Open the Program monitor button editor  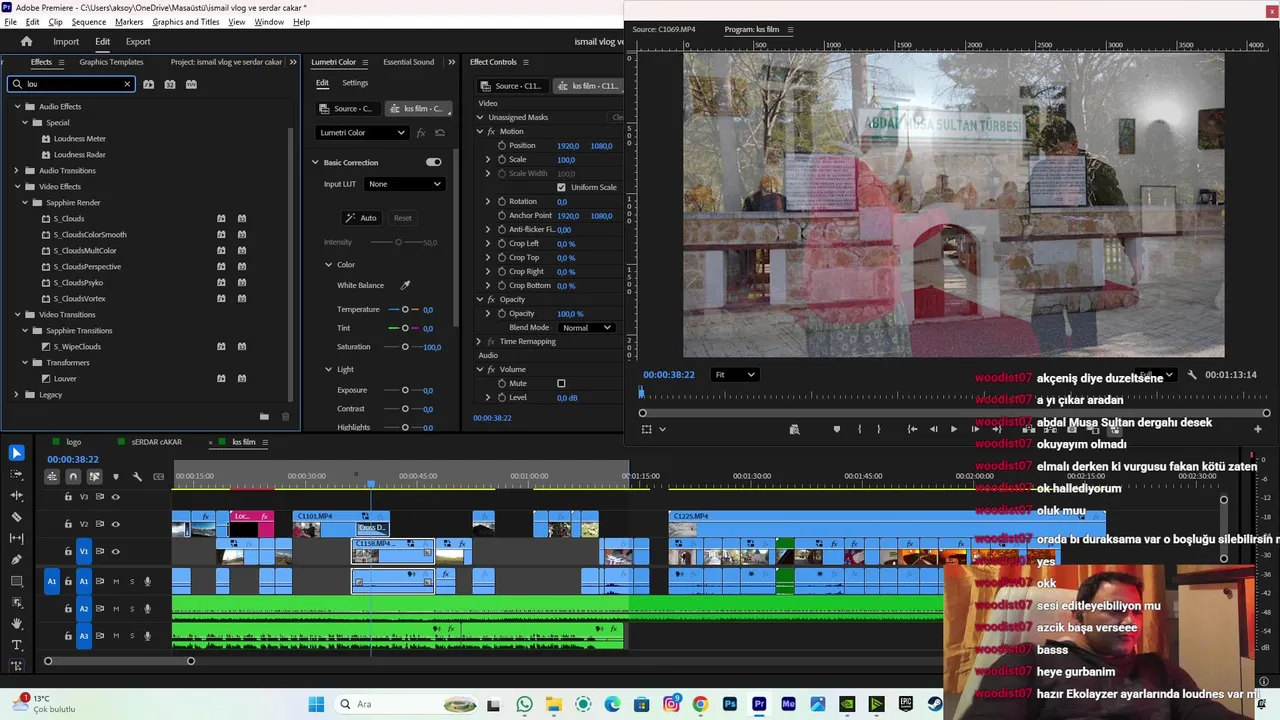pyautogui.click(x=1258, y=429)
